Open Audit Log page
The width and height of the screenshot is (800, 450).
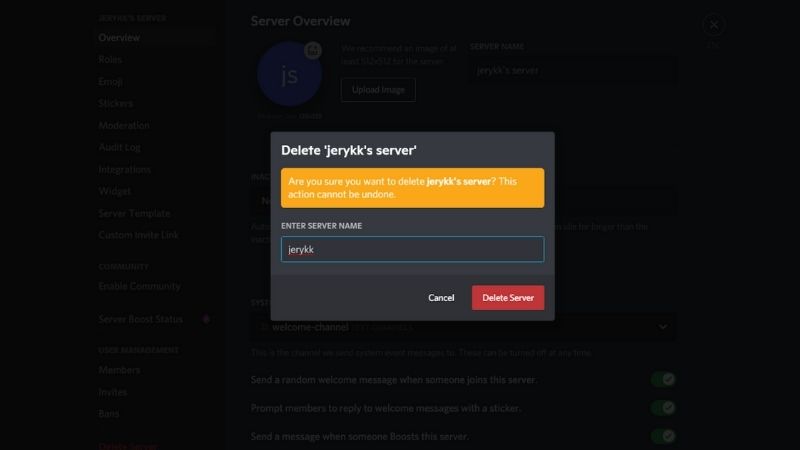[x=119, y=147]
